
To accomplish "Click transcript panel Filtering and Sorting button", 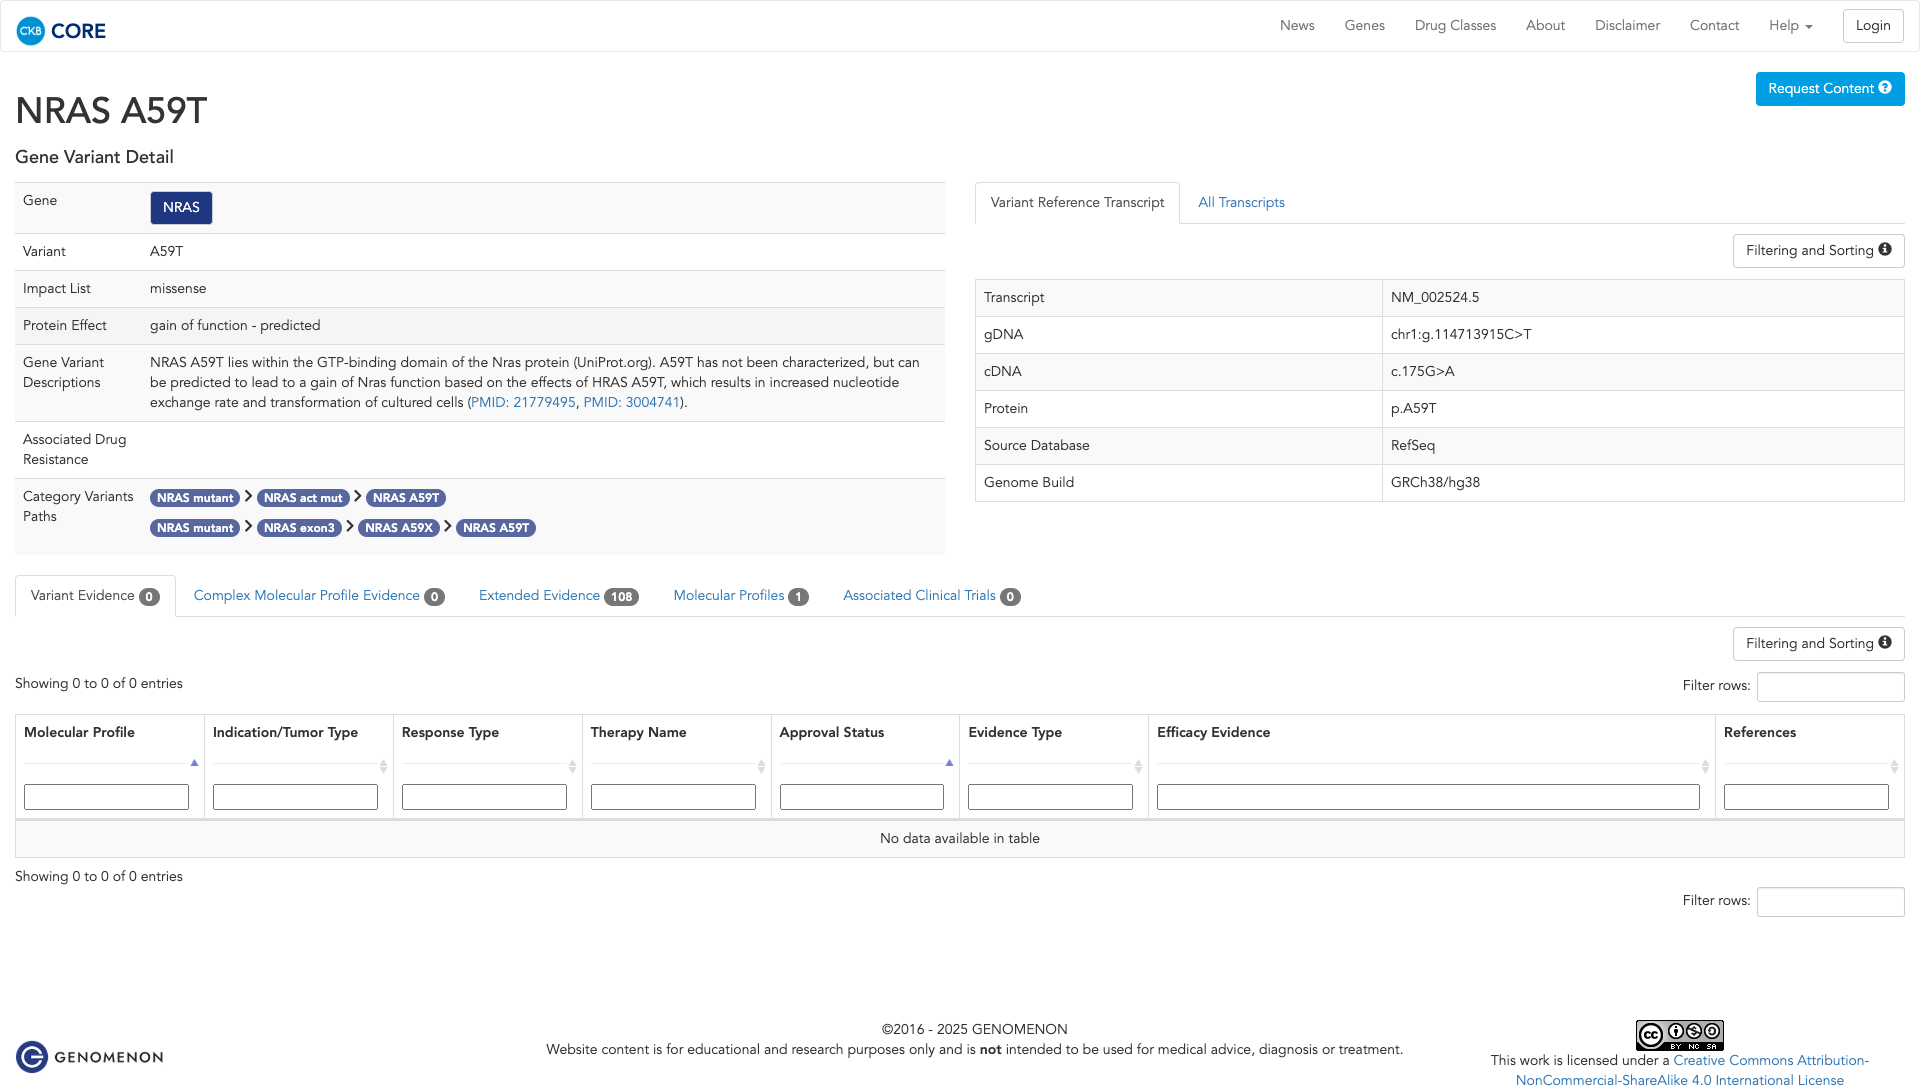I will 1818,251.
